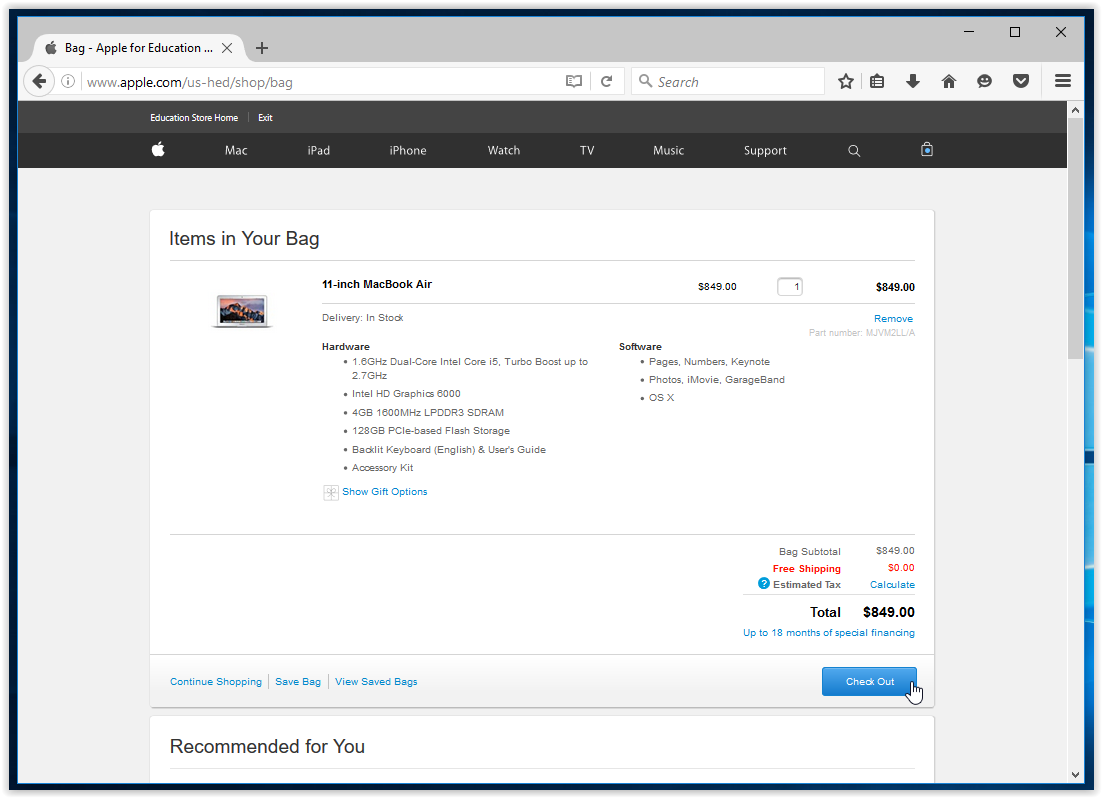Remove the 11-inch MacBook Air from bag
This screenshot has height=798, width=1102.
[x=893, y=318]
